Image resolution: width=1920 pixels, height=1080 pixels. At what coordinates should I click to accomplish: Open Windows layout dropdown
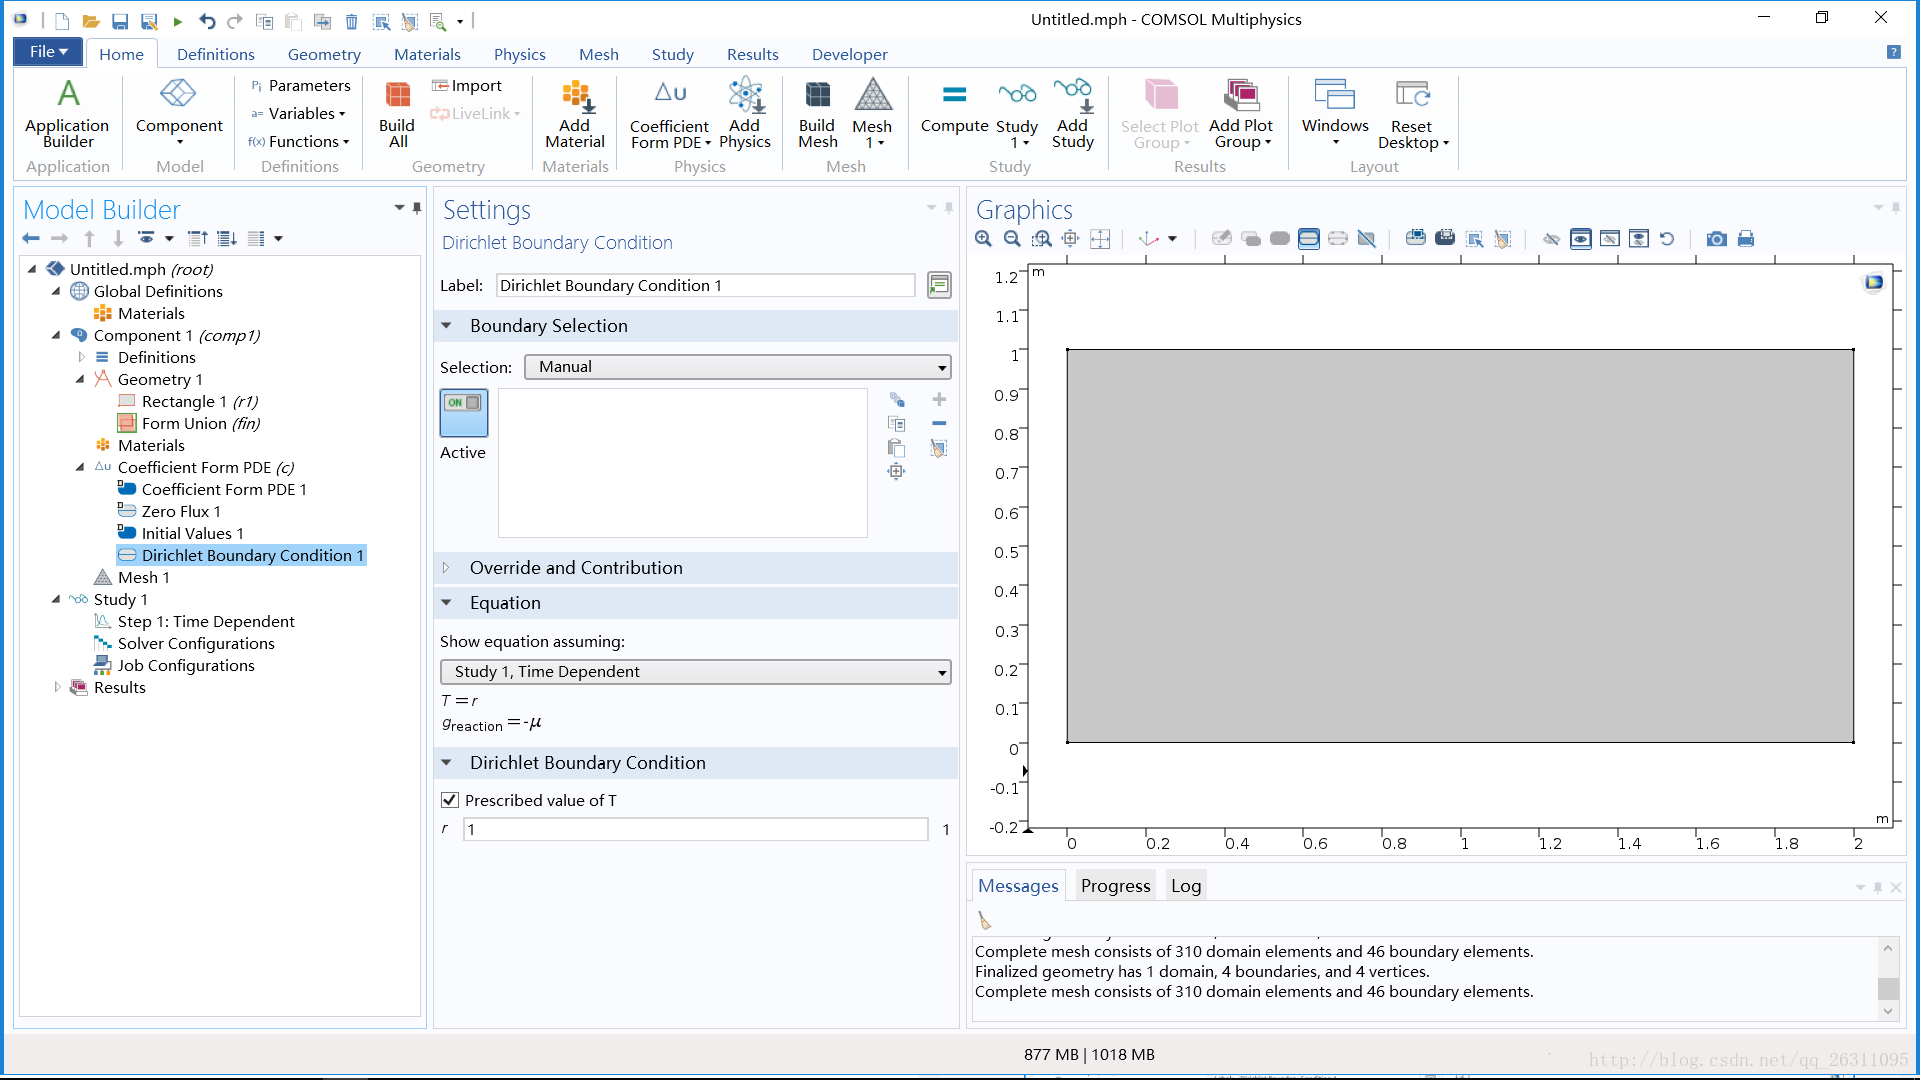tap(1335, 113)
